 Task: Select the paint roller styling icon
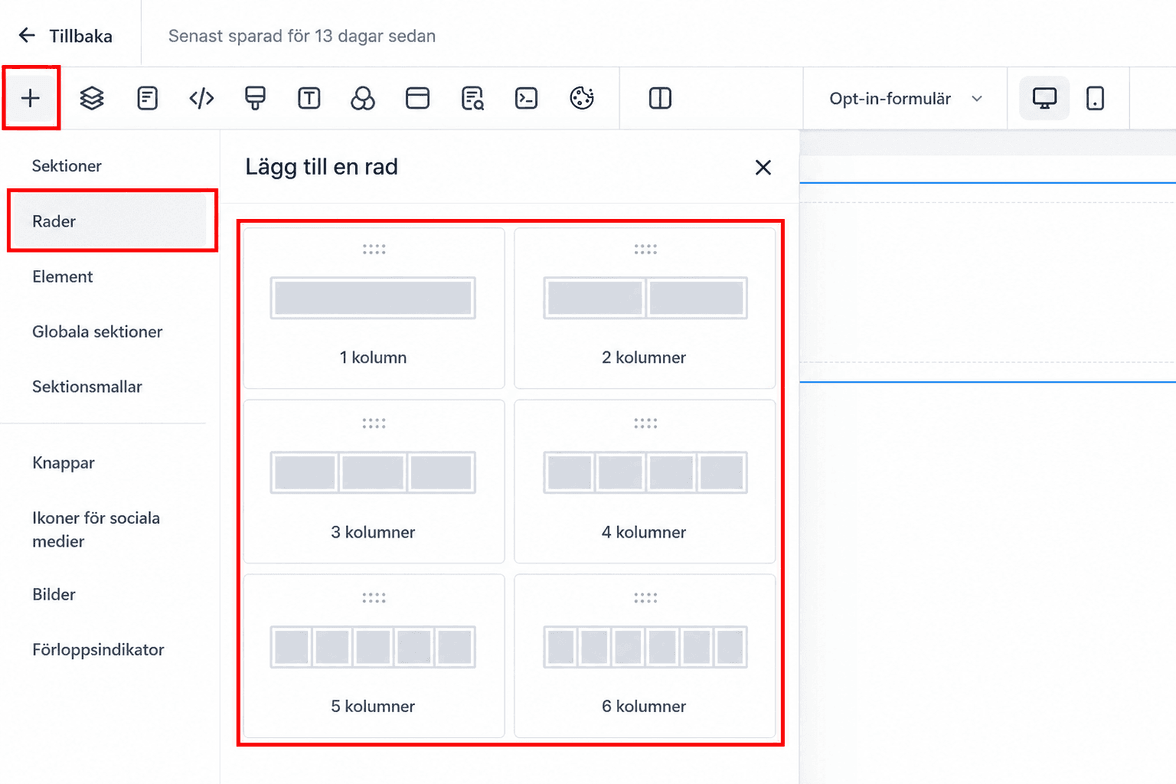(x=255, y=98)
